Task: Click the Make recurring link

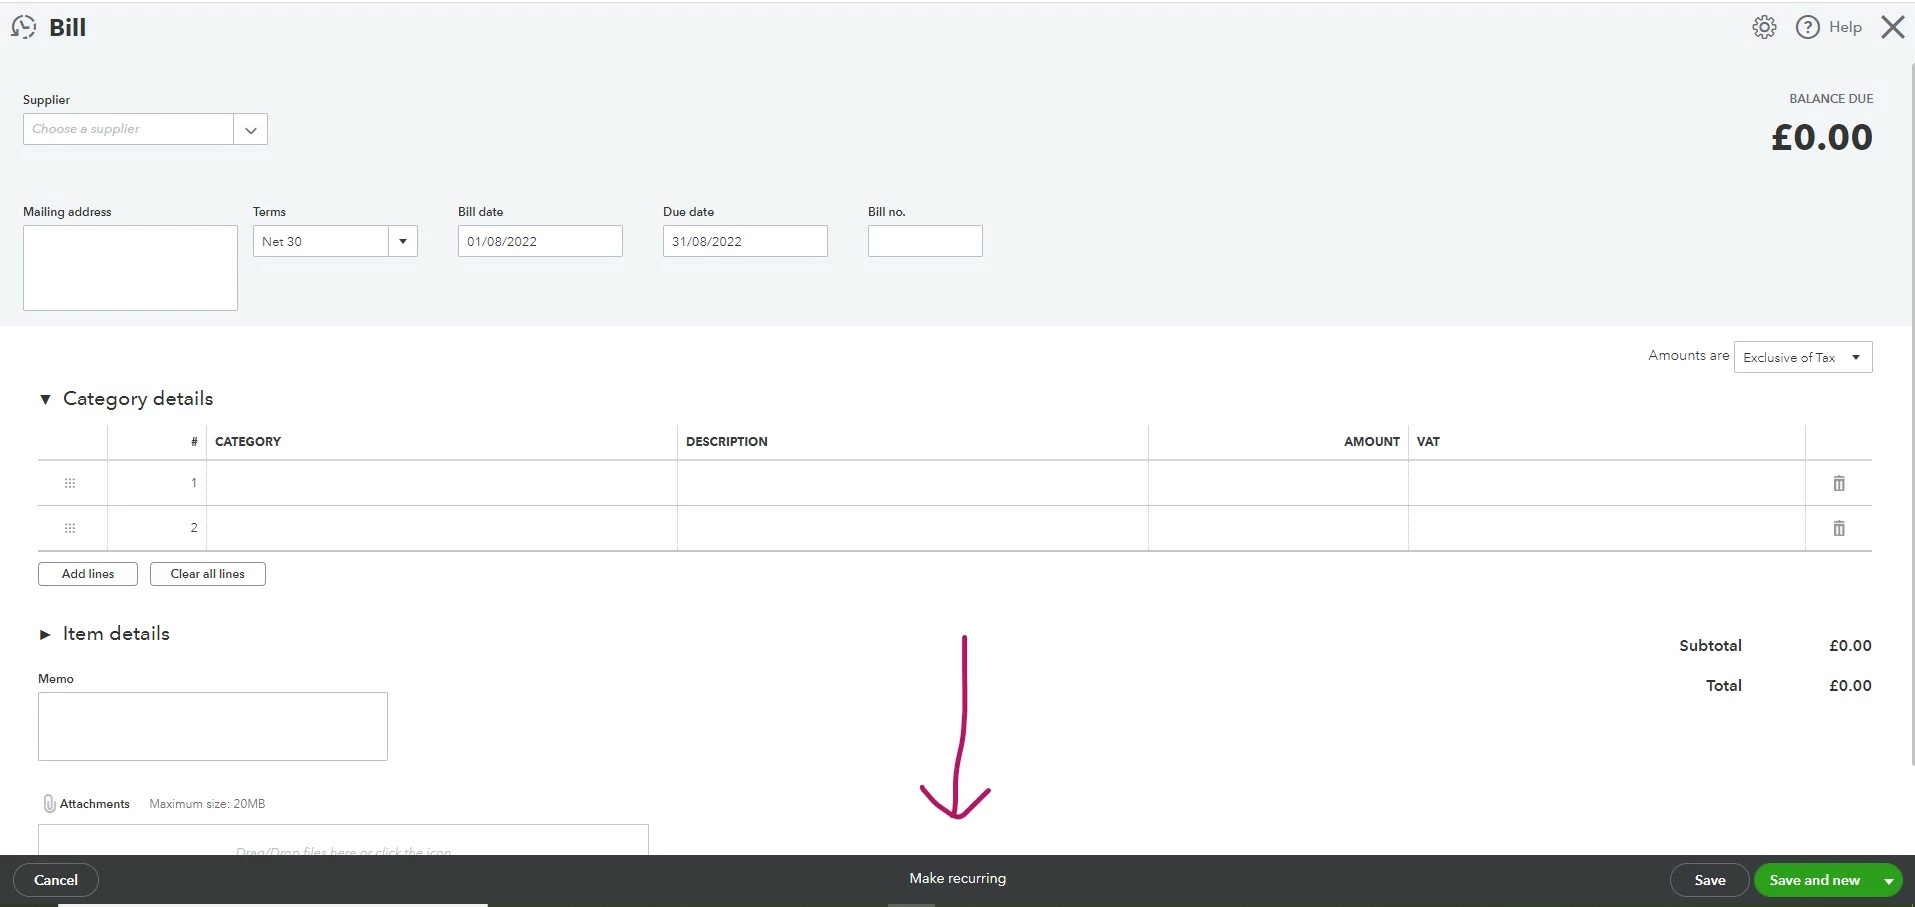Action: 958,878
